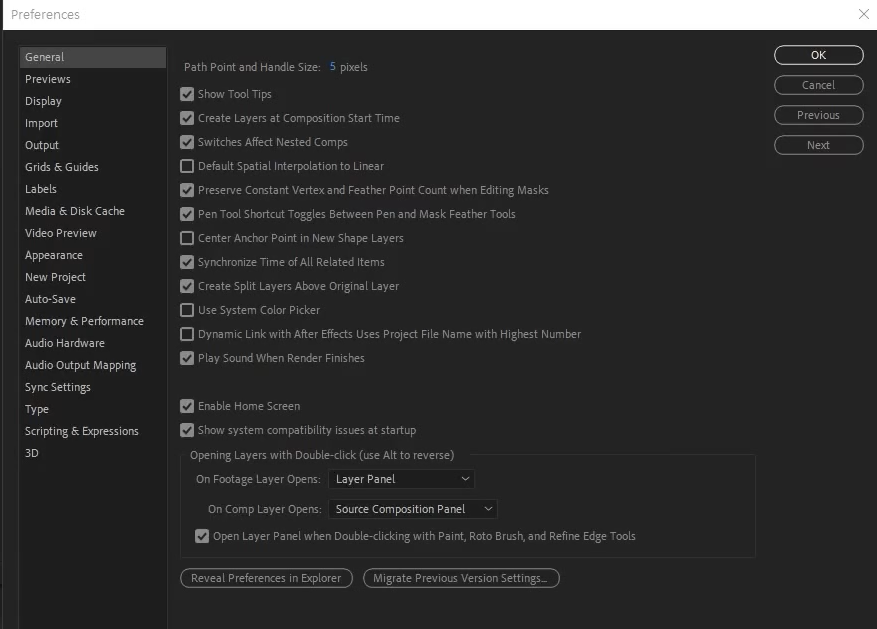Click the OK button
The width and height of the screenshot is (877, 629).
pyautogui.click(x=819, y=55)
